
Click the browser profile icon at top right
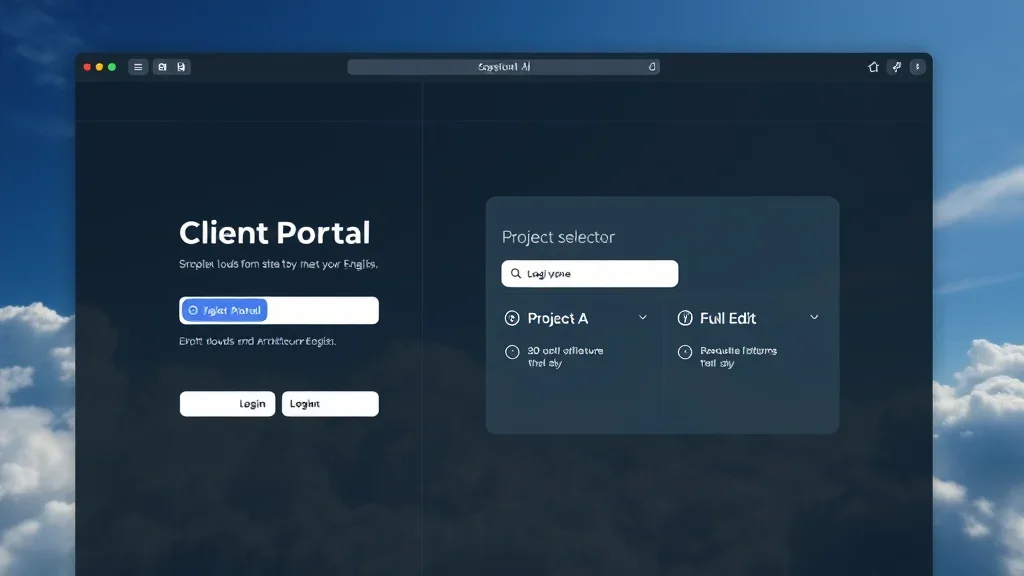(x=918, y=66)
